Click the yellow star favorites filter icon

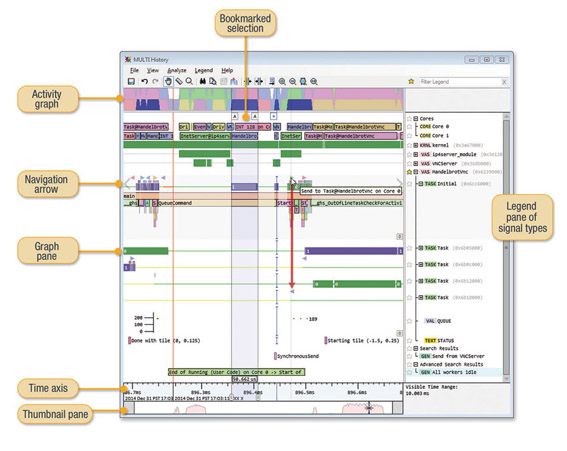pos(411,82)
